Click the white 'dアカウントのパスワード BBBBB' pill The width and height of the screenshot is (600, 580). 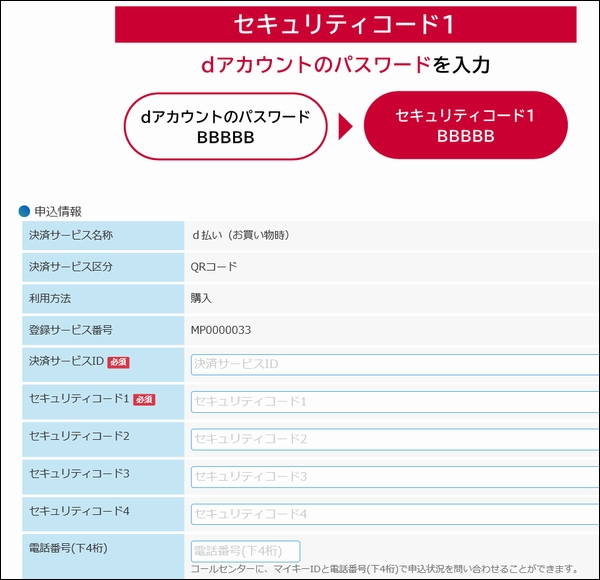click(x=225, y=127)
